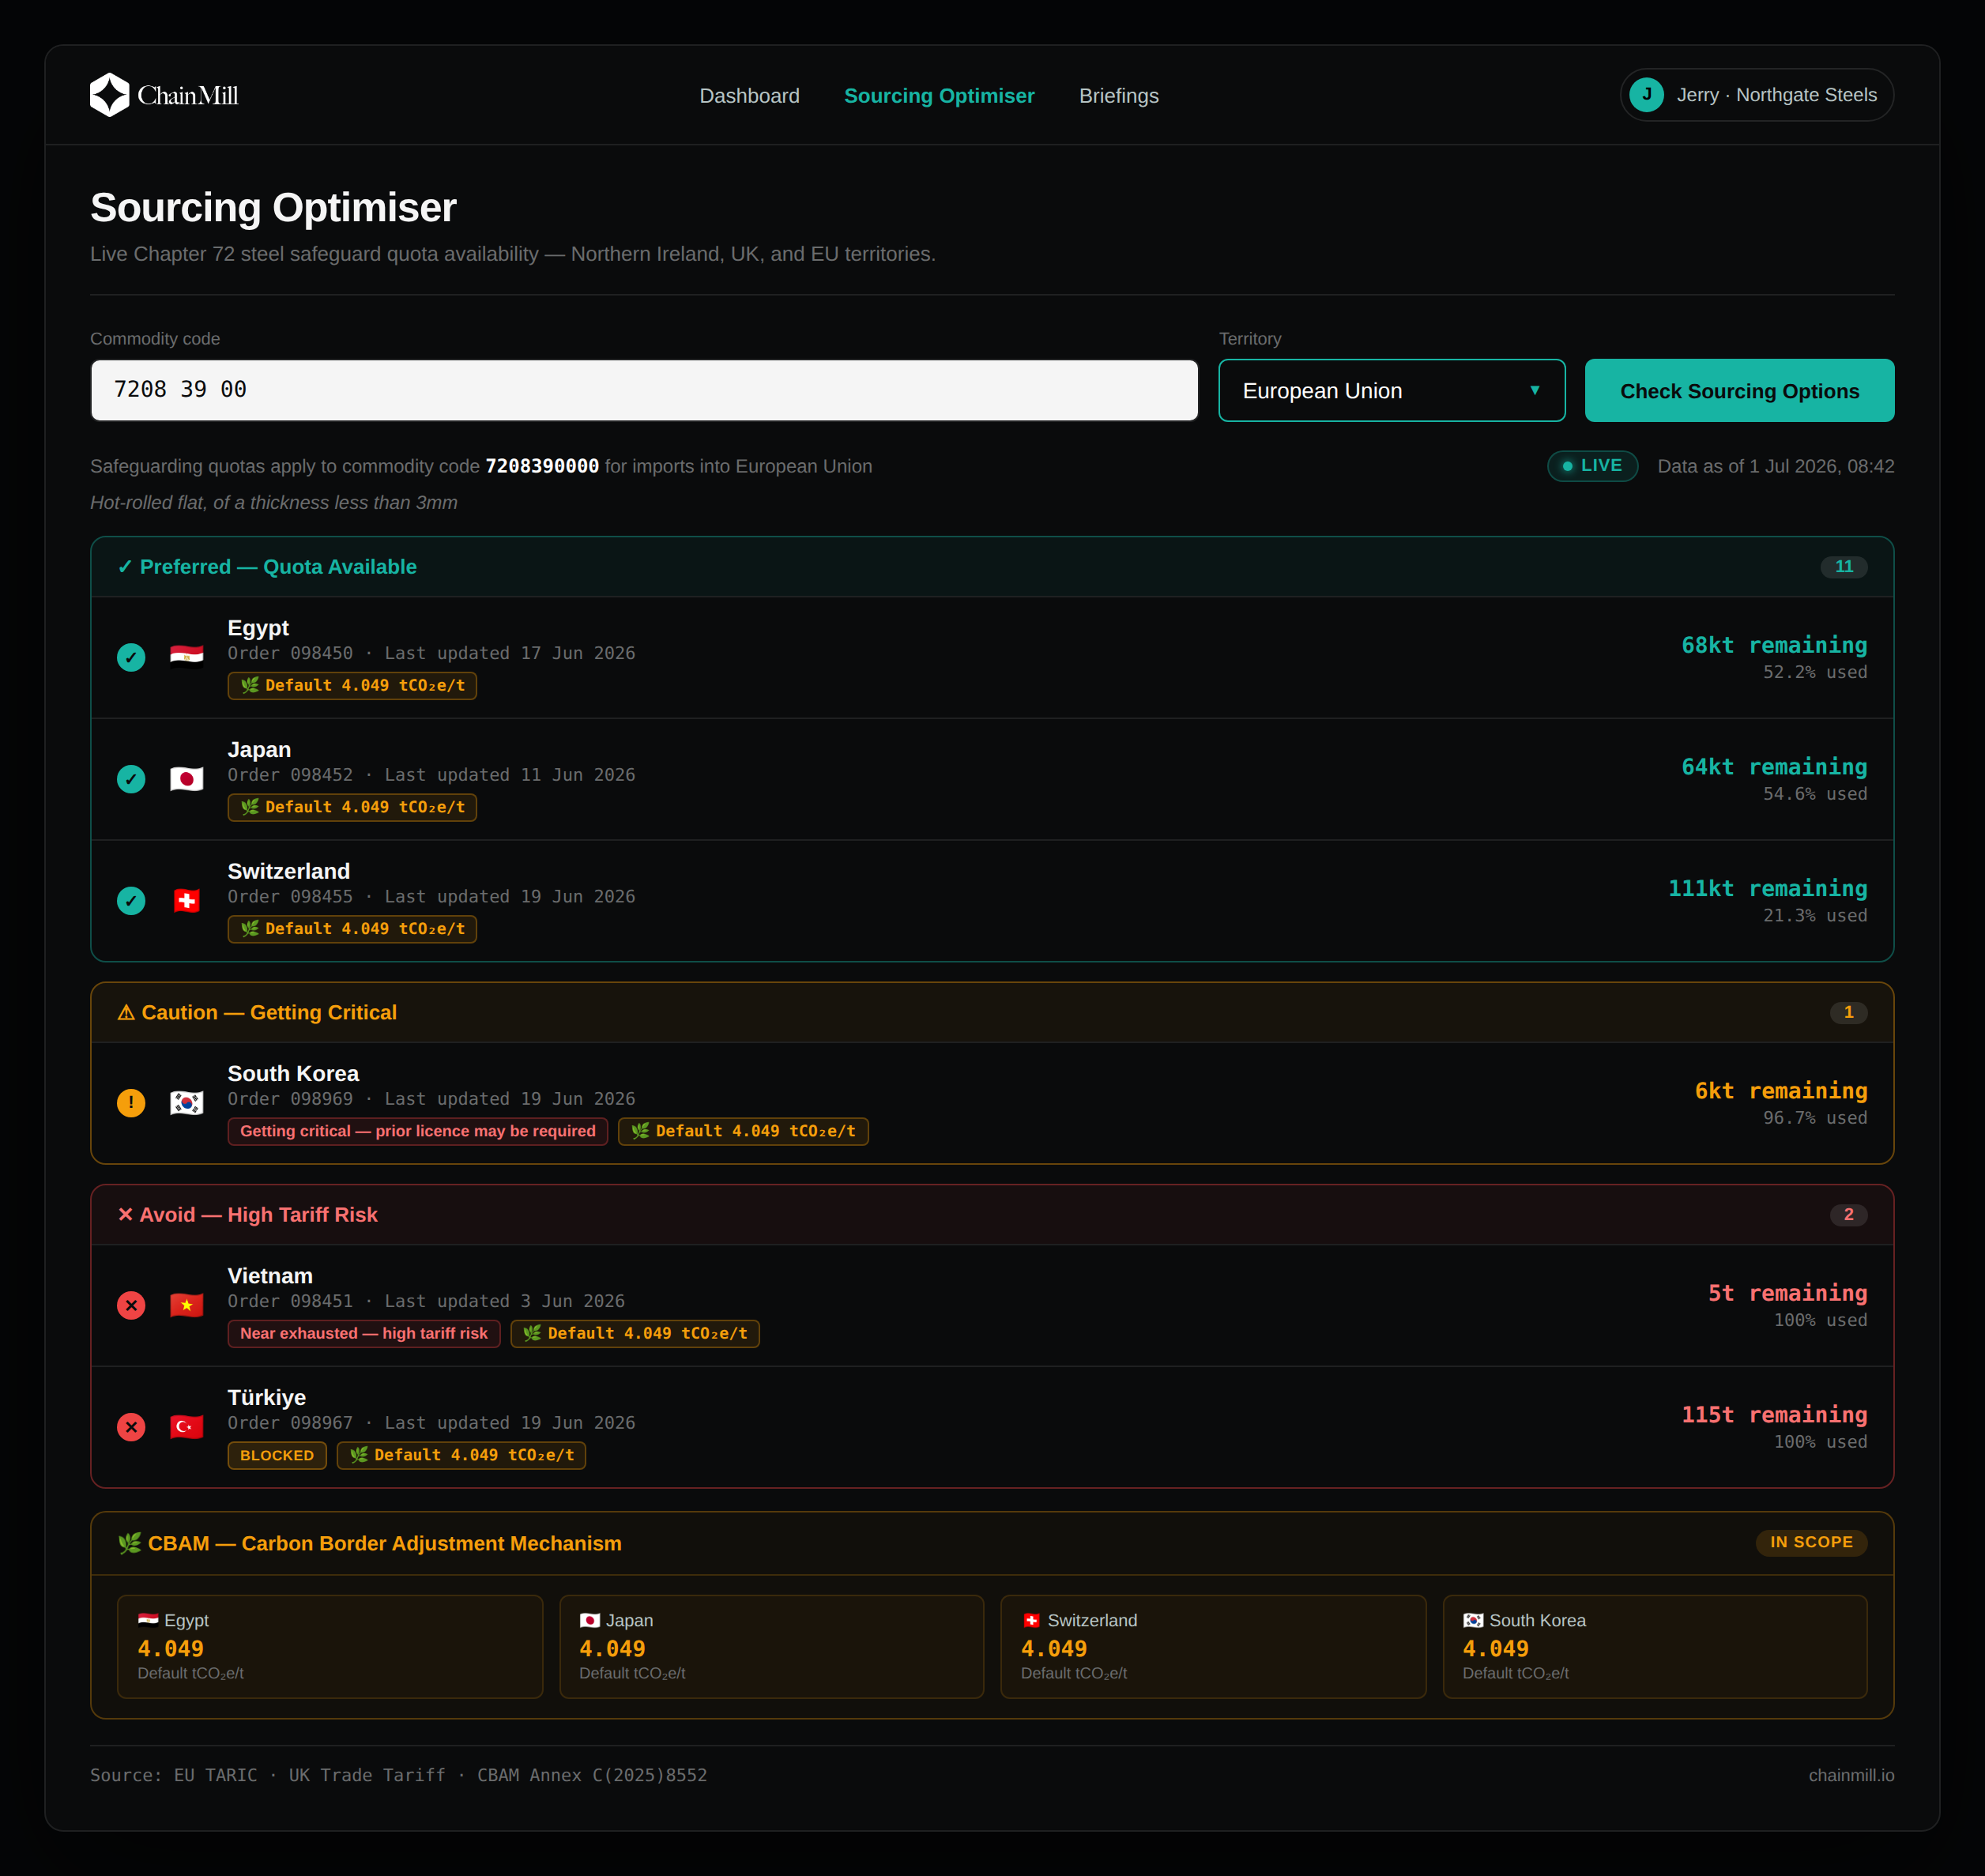Screen dimensions: 1985x1876
Task: Click 'Order 098450' text under Egypt
Action: [290, 653]
